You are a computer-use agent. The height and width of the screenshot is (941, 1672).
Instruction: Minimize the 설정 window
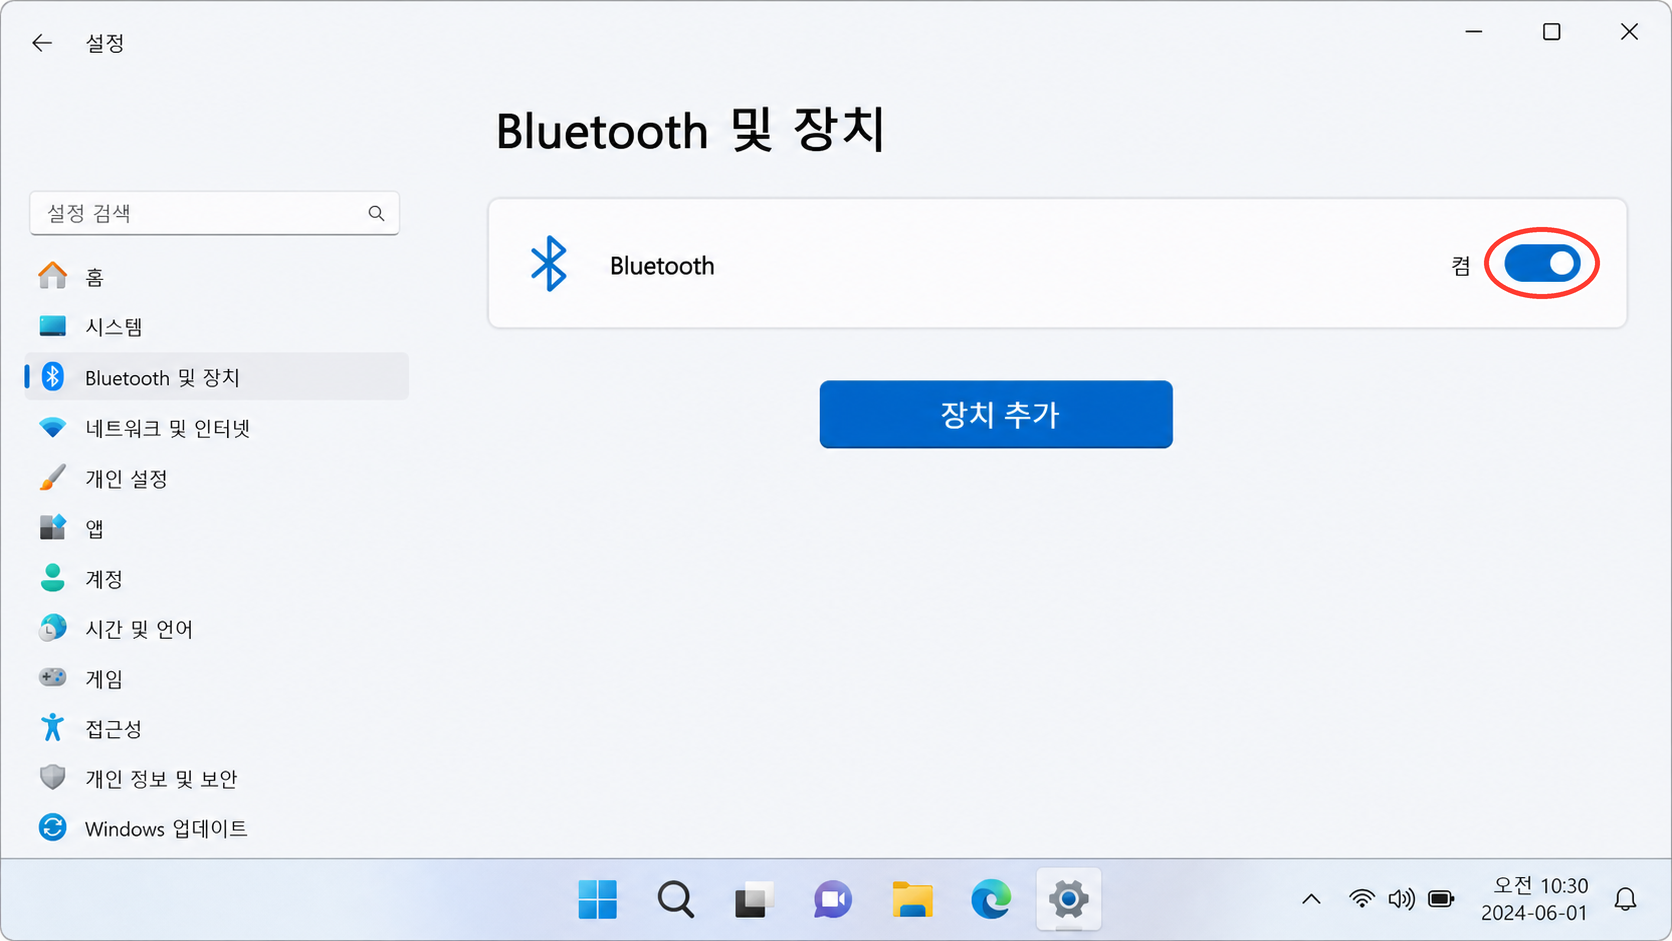pos(1474,32)
